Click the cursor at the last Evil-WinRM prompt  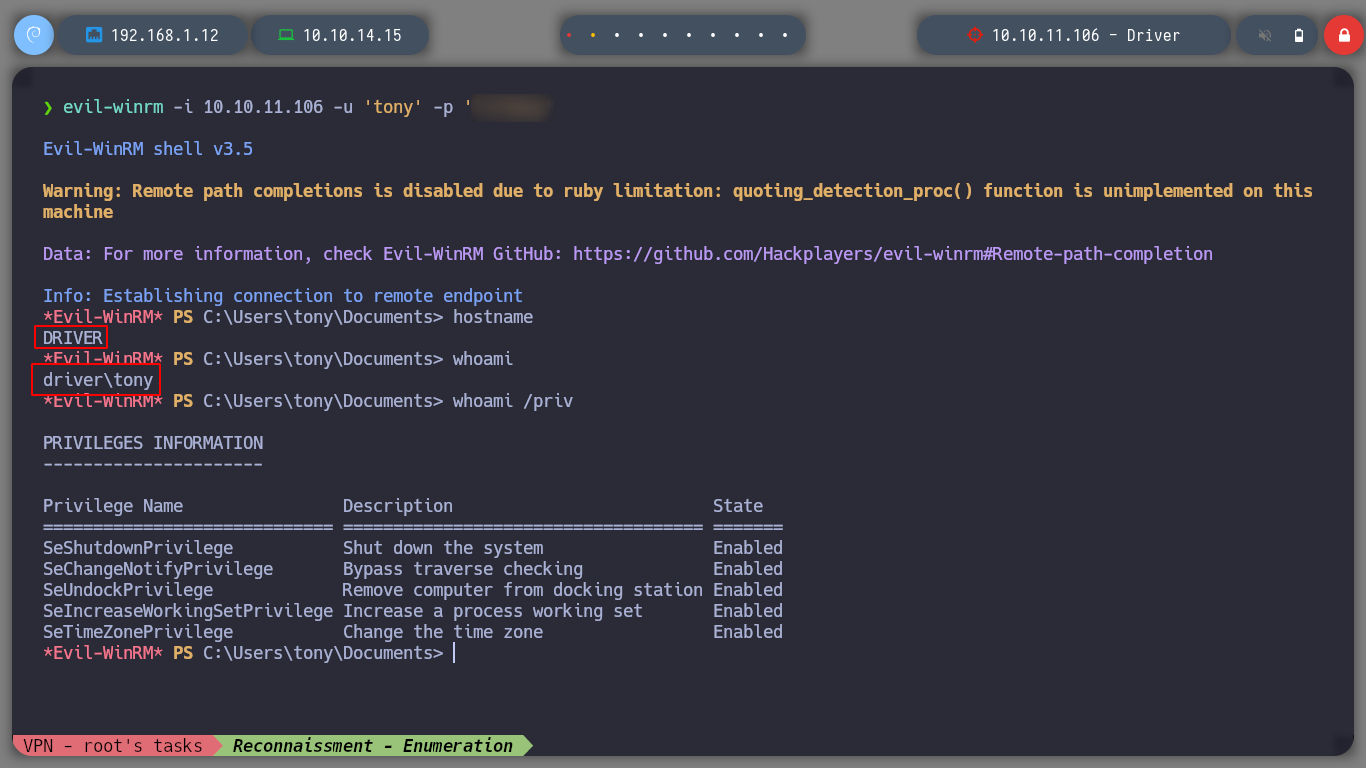click(x=454, y=653)
